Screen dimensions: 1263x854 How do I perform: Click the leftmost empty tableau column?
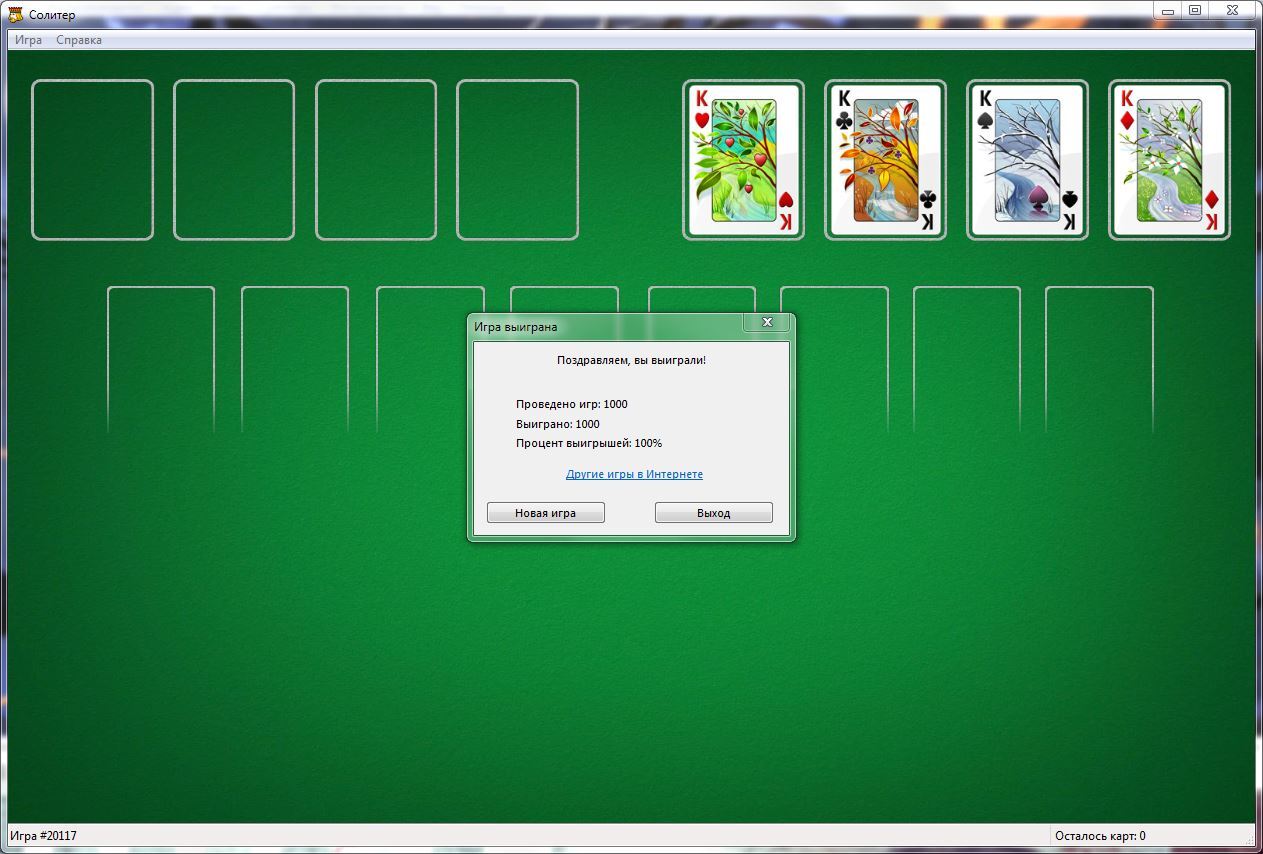pyautogui.click(x=161, y=358)
